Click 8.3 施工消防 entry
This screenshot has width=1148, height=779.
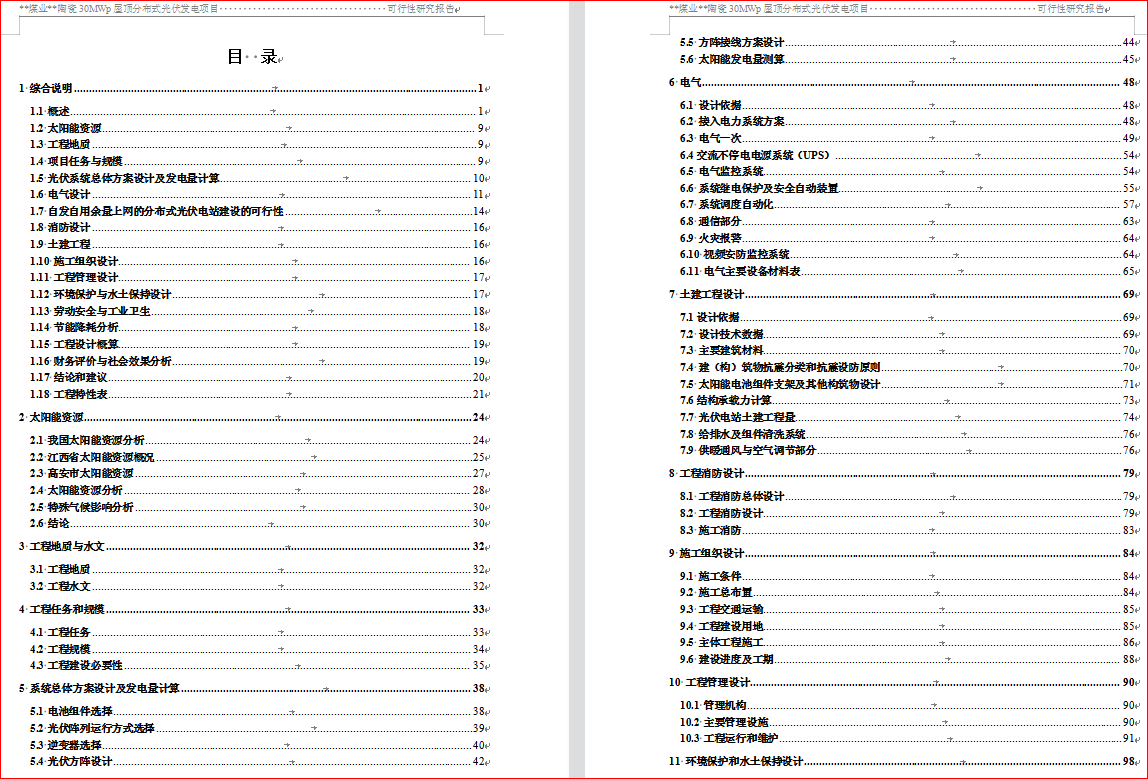coord(719,530)
